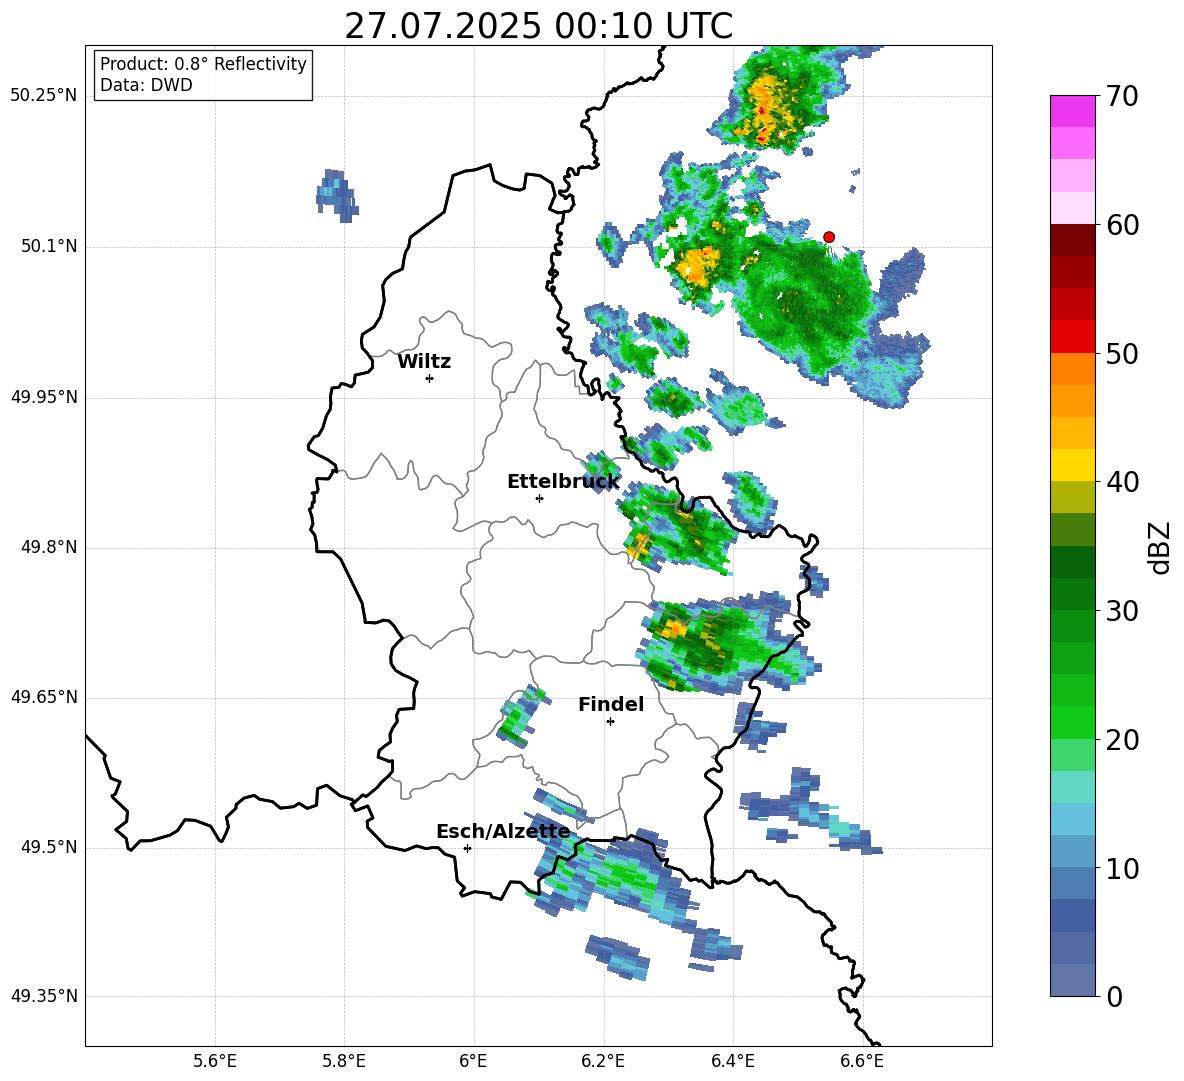Click the 5.8°E longitude label

tap(344, 1061)
